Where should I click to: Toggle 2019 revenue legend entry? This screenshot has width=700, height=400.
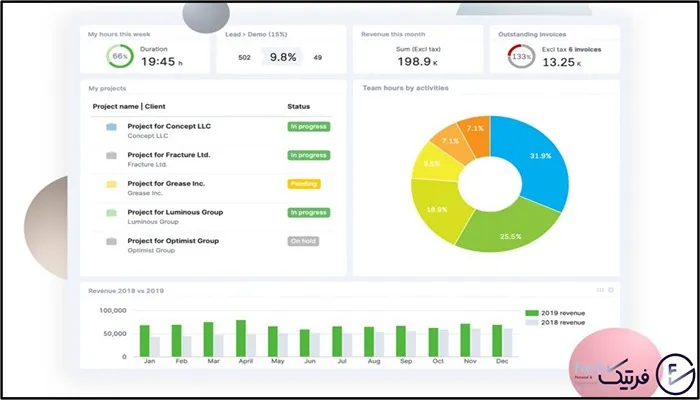tap(555, 313)
